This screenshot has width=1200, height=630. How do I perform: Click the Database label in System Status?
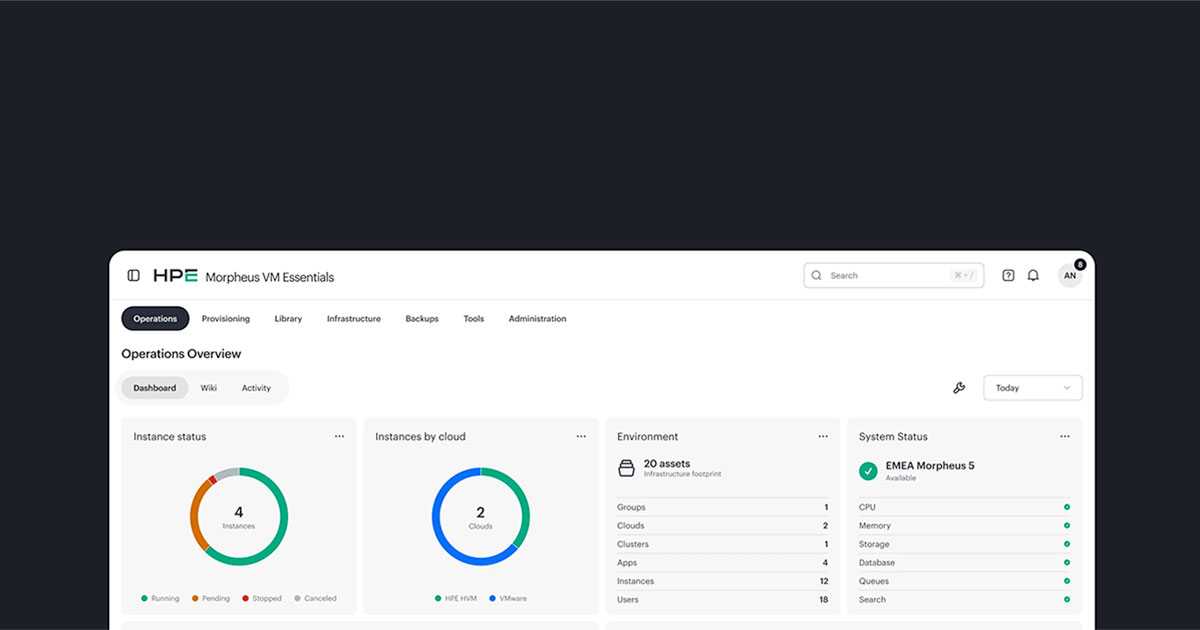(x=877, y=563)
